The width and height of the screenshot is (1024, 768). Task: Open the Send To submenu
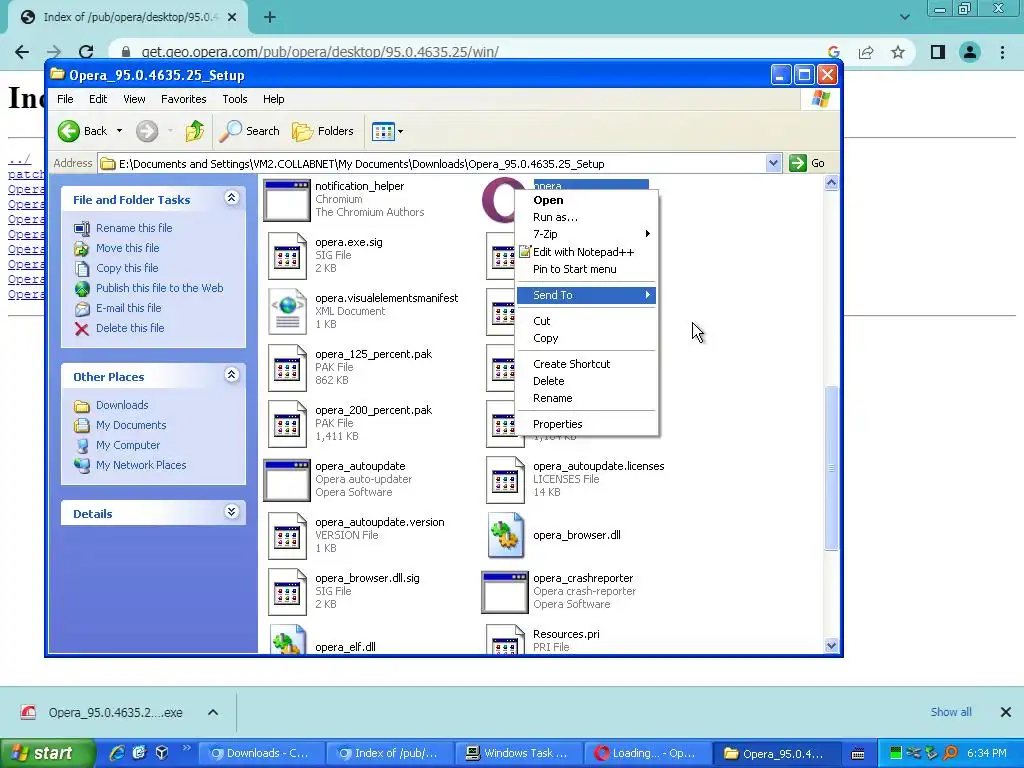[x=586, y=295]
